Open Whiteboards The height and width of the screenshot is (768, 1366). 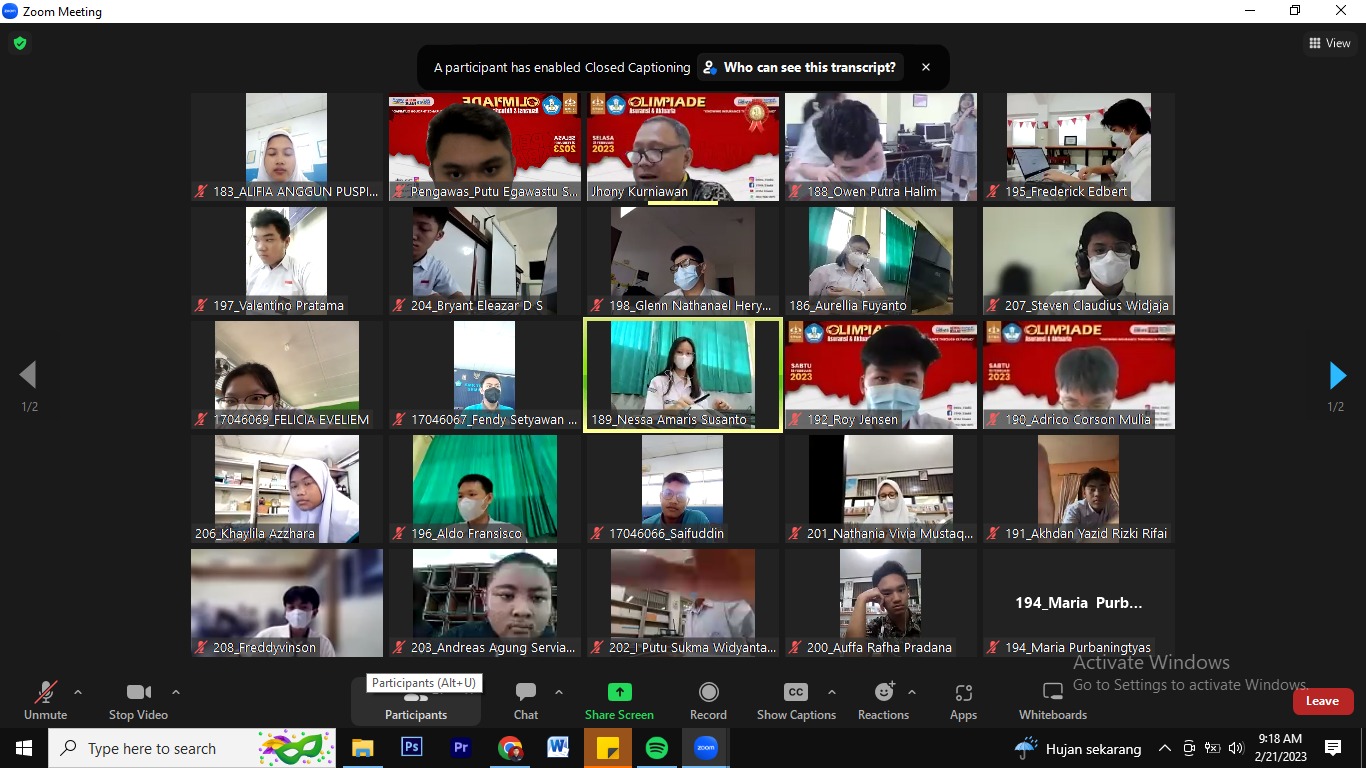click(1053, 700)
